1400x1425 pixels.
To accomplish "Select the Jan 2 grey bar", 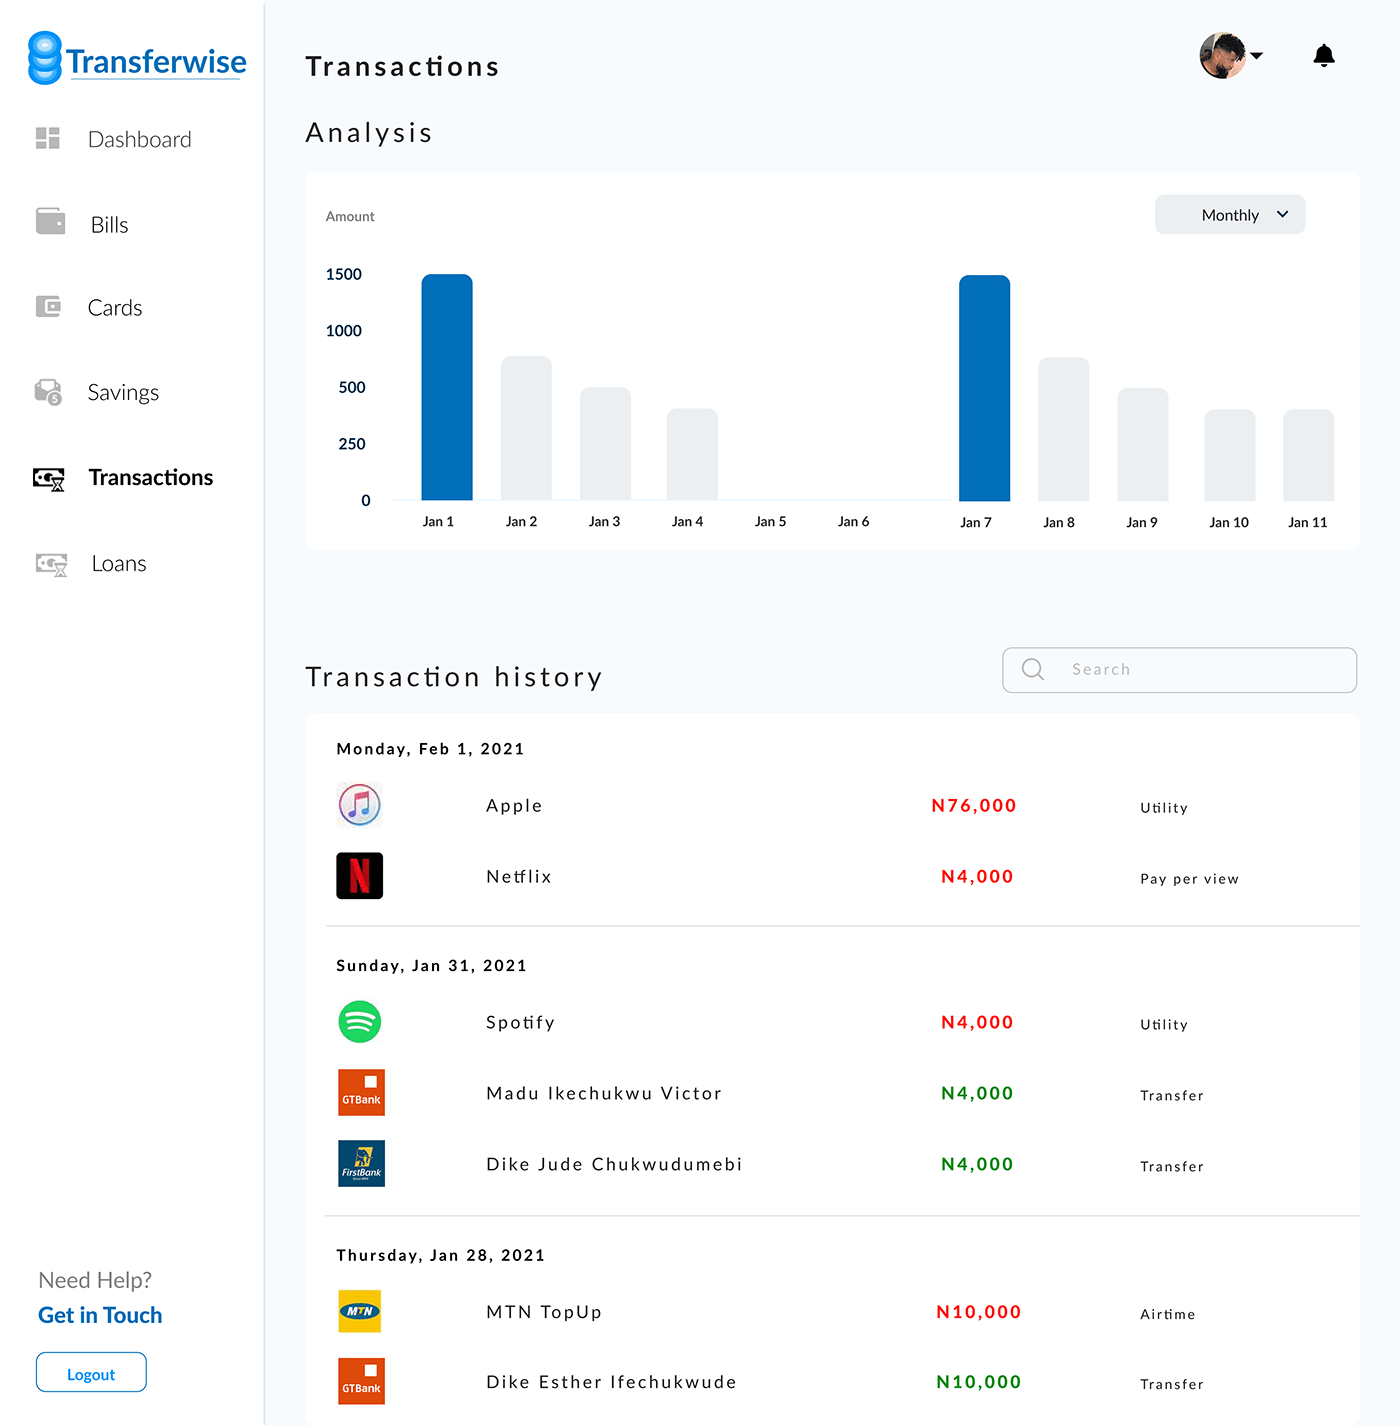I will 526,428.
